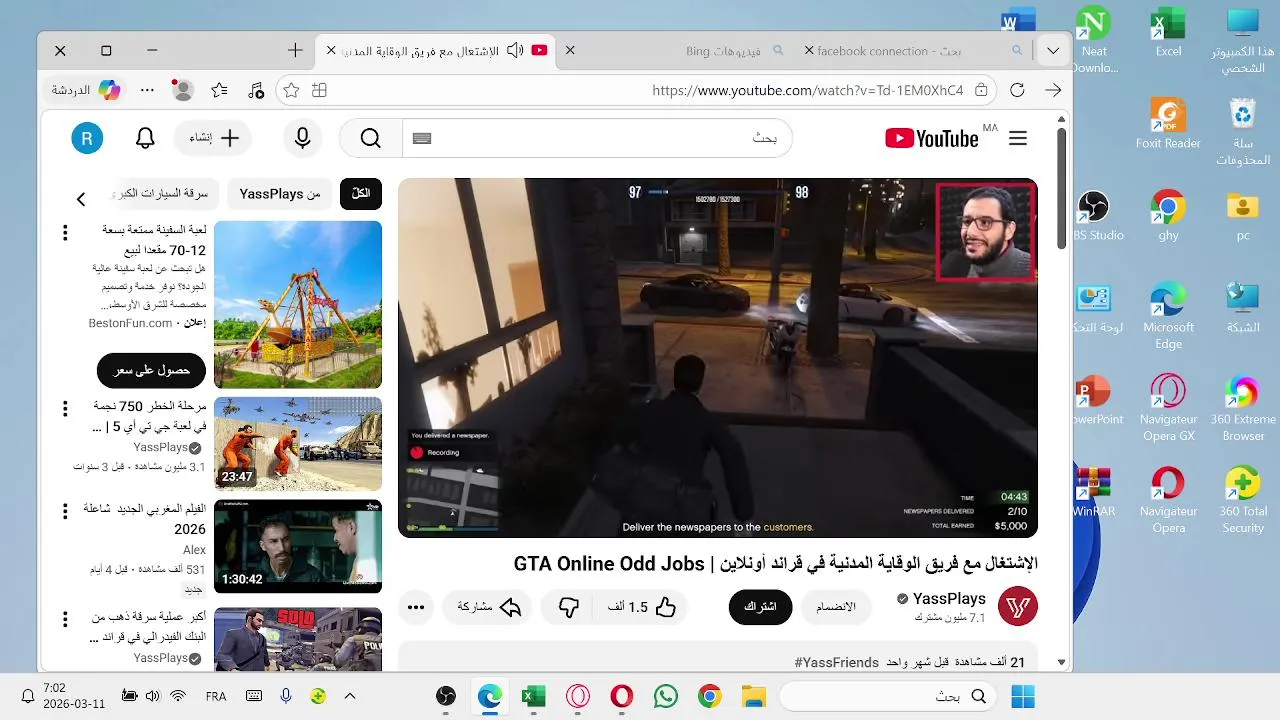
Task: Mute the YouTube tab via speaker icon
Action: pyautogui.click(x=515, y=50)
